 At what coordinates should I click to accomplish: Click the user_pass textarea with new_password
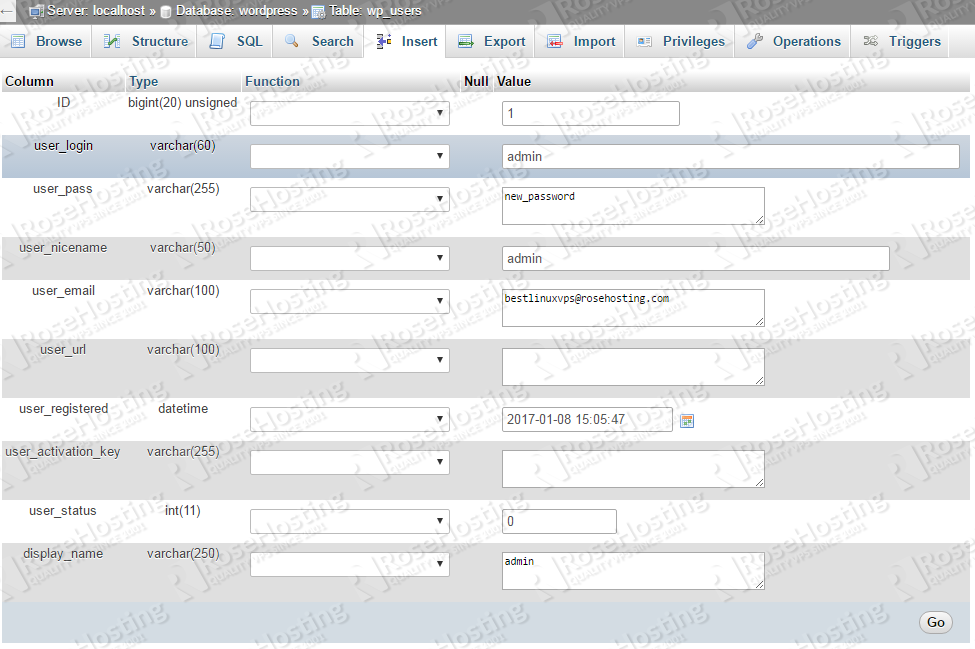(x=633, y=206)
